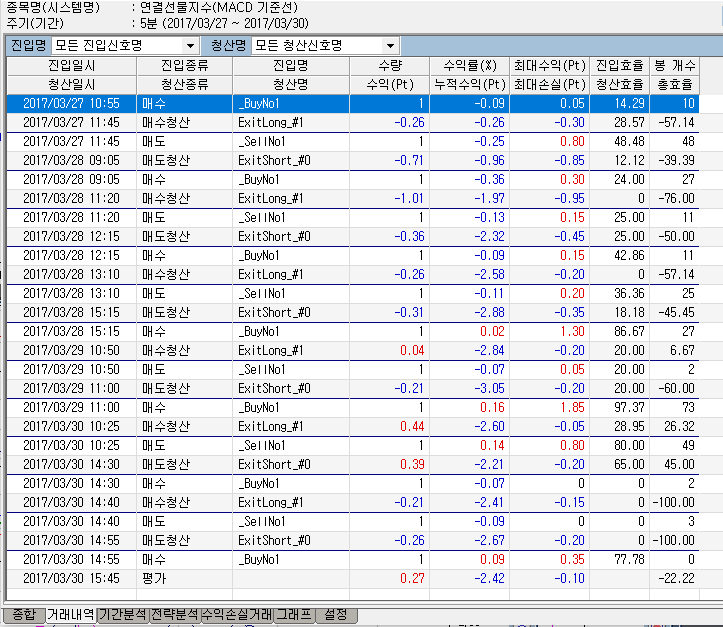Click the 평가 cell in last row
The image size is (723, 627).
click(x=184, y=579)
